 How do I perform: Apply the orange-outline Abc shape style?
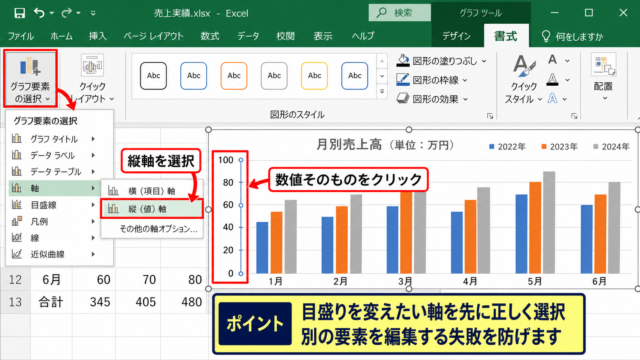pos(234,76)
